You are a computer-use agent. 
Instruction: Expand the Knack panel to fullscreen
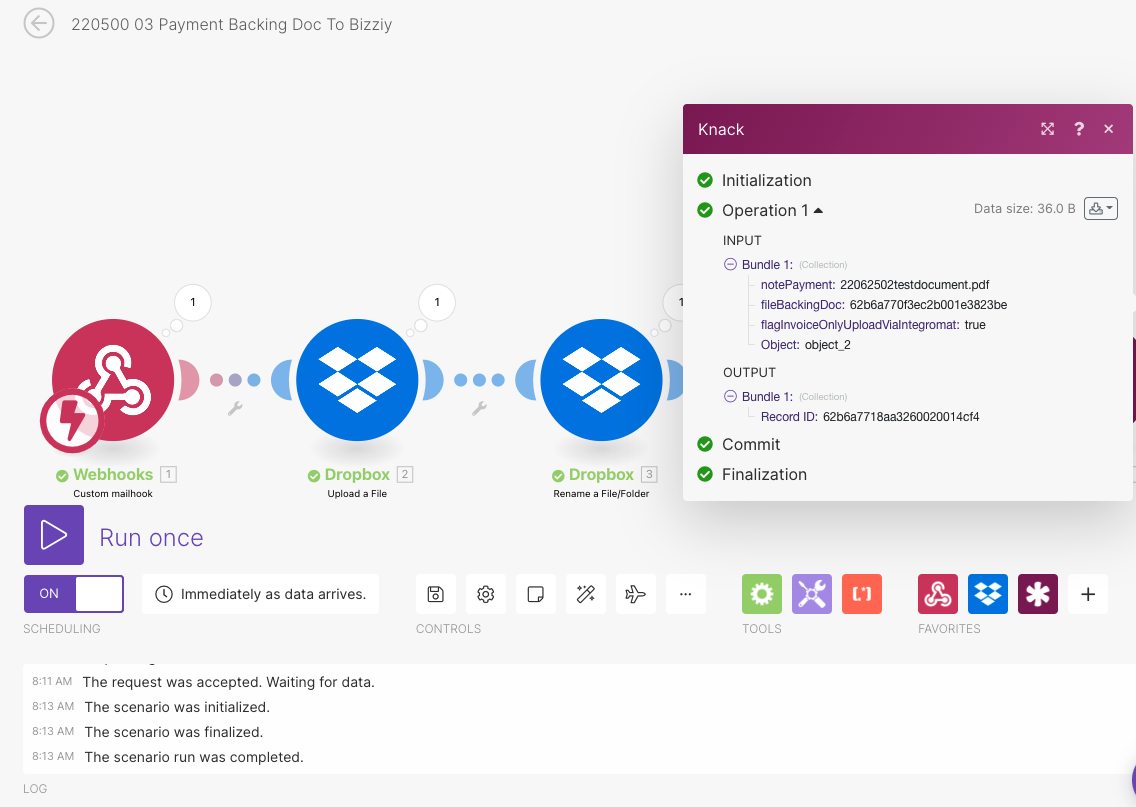click(x=1048, y=129)
